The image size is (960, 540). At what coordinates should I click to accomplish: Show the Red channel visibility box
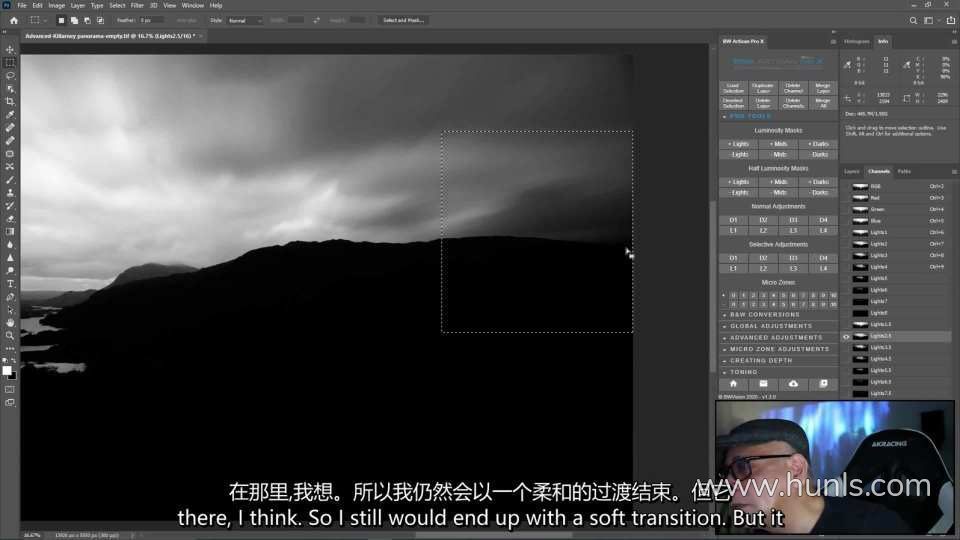point(846,198)
